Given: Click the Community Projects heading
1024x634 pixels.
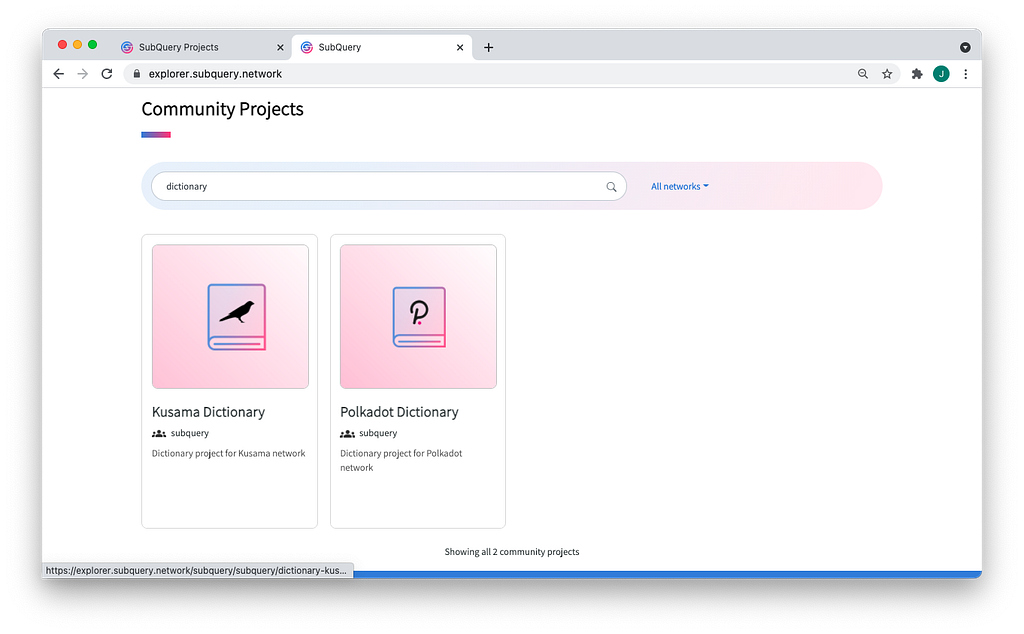Looking at the screenshot, I should (222, 109).
